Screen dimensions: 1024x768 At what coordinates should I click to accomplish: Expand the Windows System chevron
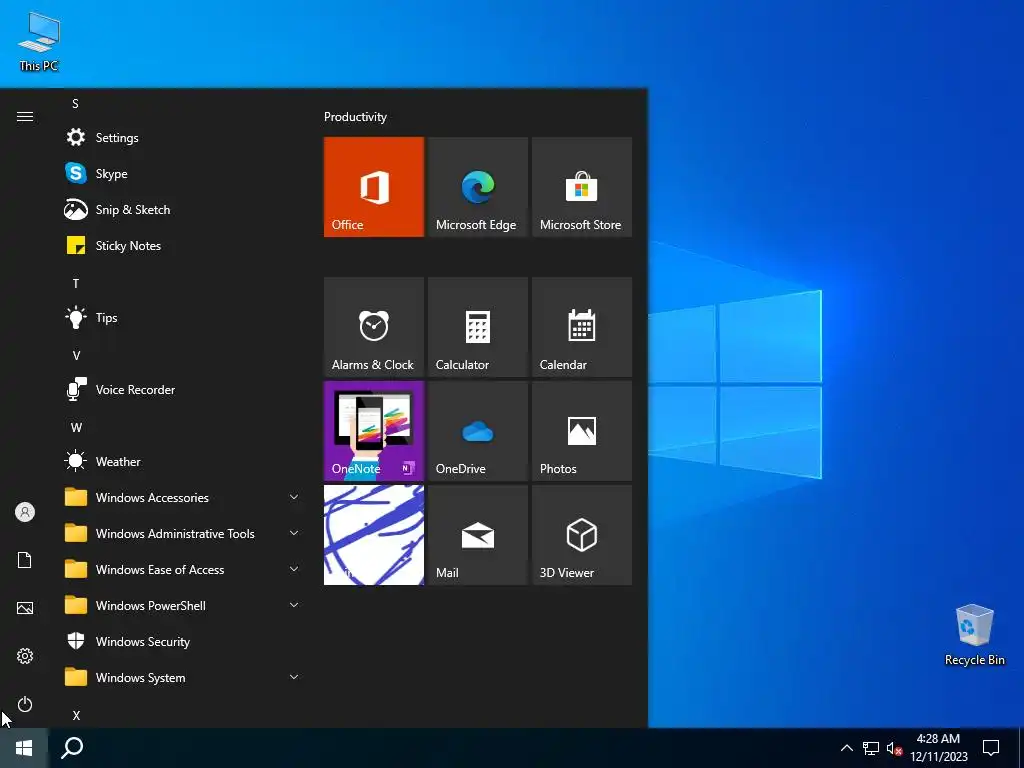click(294, 677)
